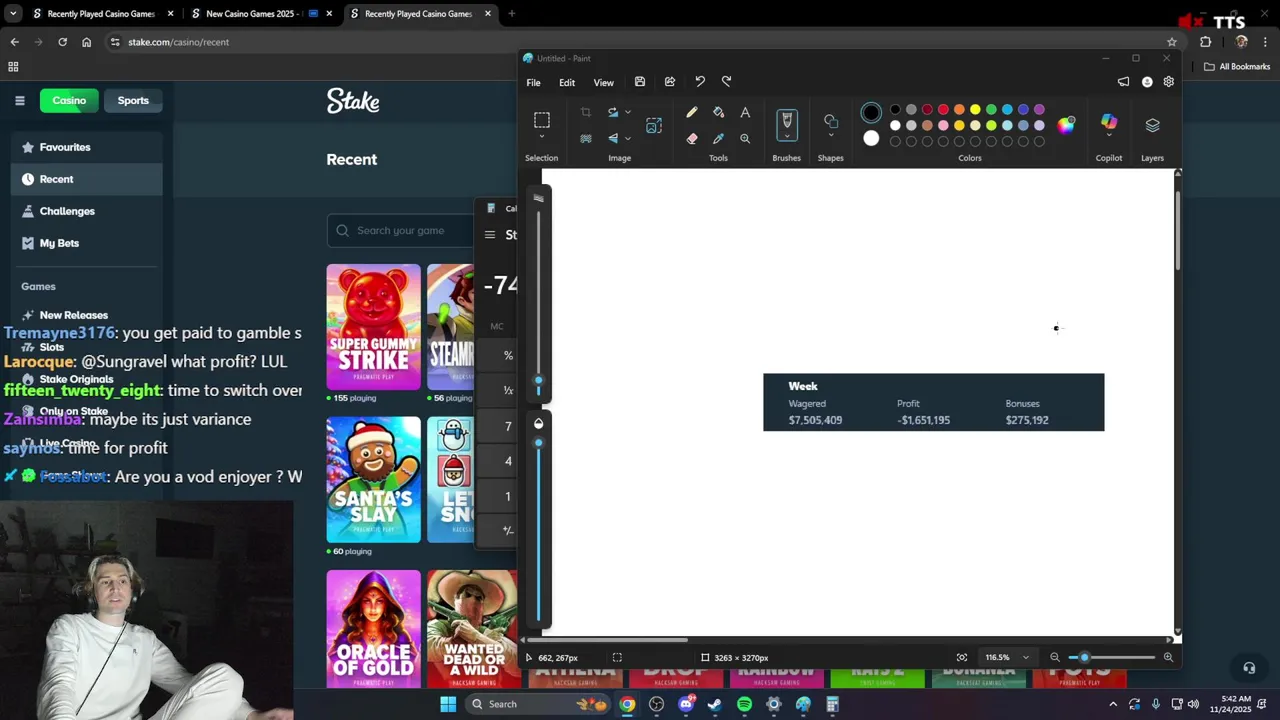The image size is (1280, 720).
Task: Select the Color 2 white circle
Action: 871,138
